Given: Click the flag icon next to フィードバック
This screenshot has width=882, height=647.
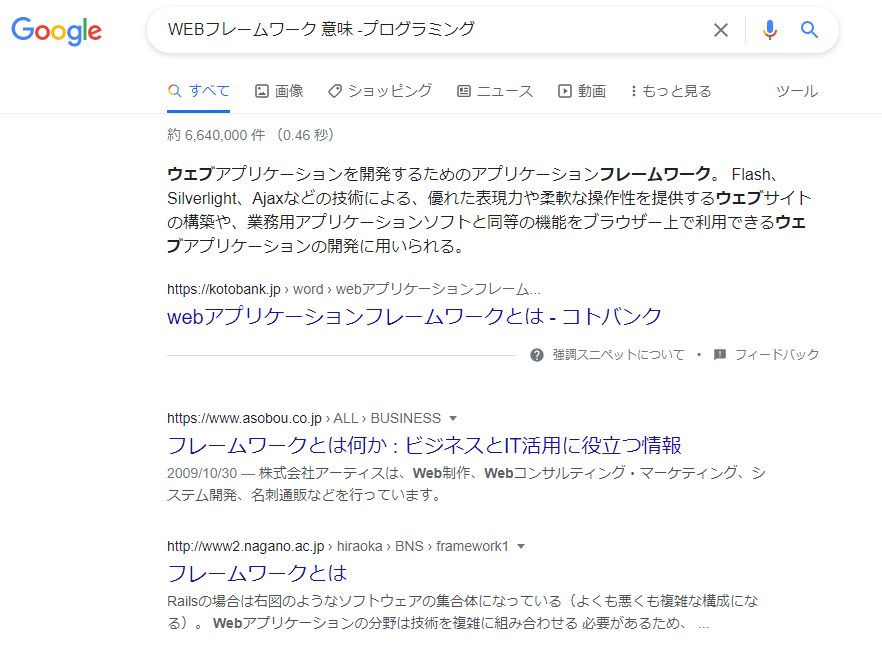Looking at the screenshot, I should coord(718,354).
